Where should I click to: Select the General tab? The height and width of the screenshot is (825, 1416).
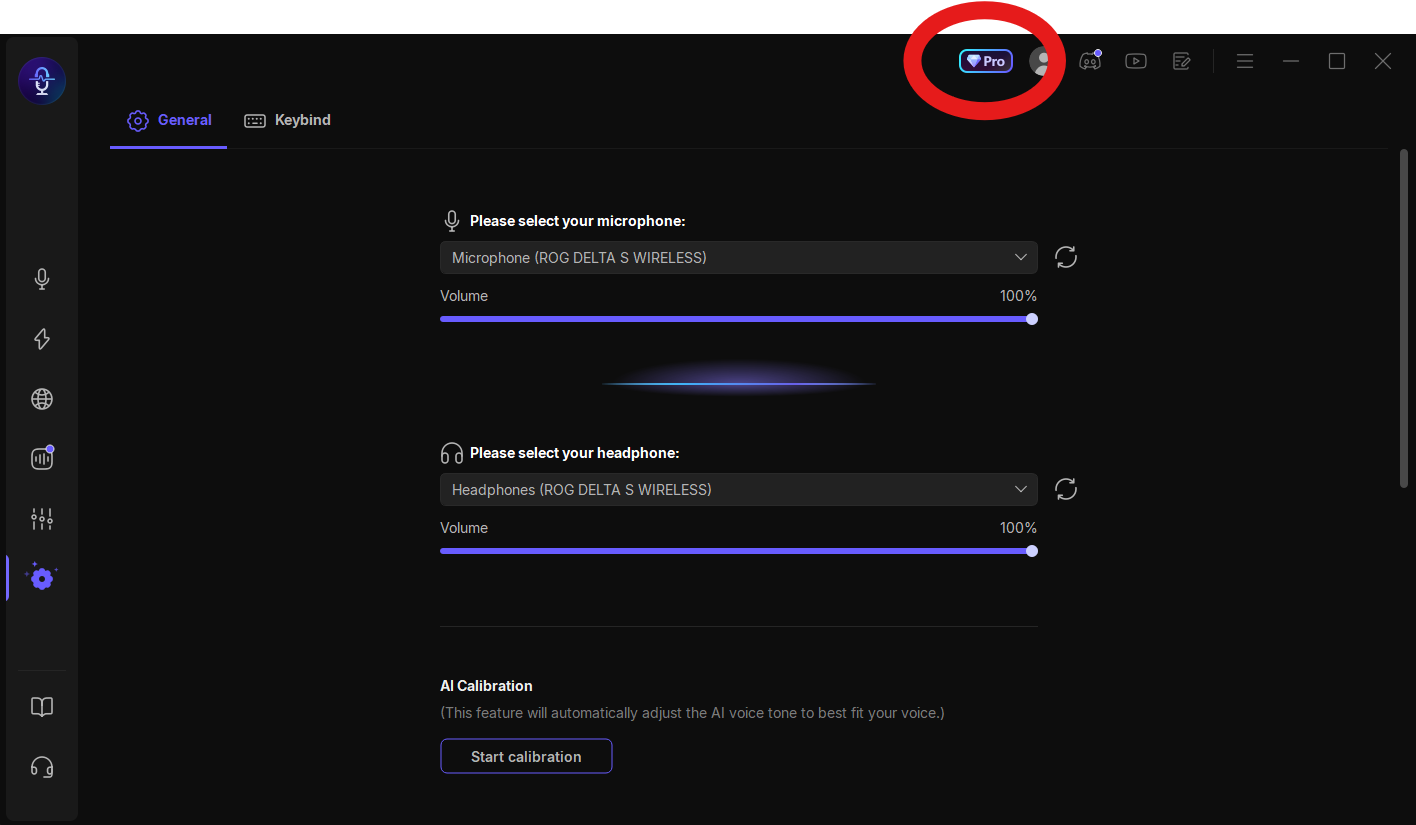169,120
